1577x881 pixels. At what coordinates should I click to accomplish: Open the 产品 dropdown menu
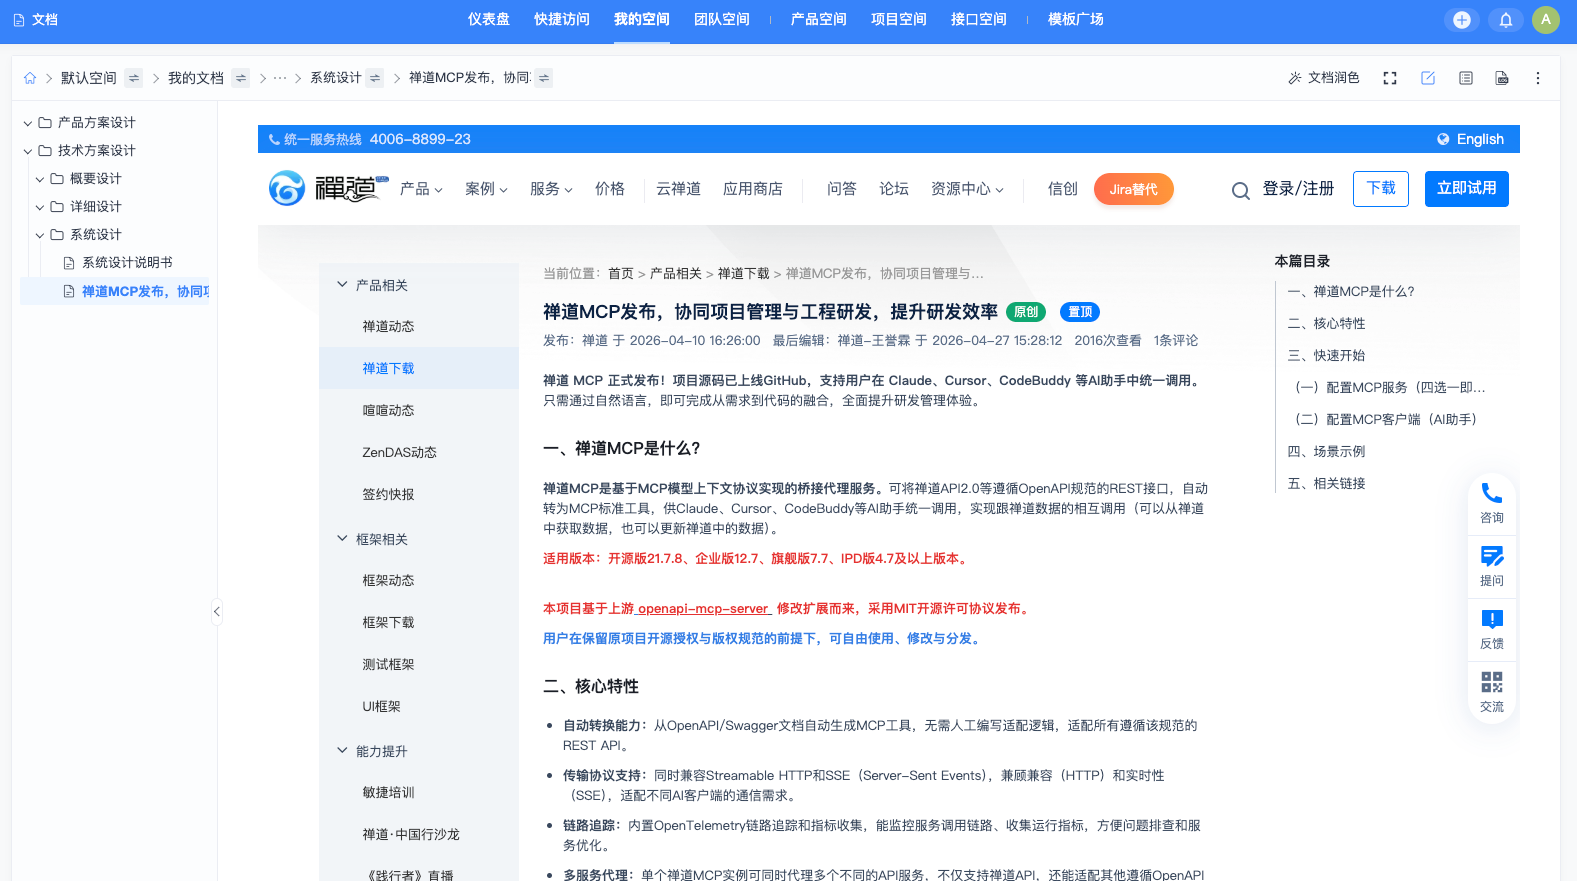[421, 189]
